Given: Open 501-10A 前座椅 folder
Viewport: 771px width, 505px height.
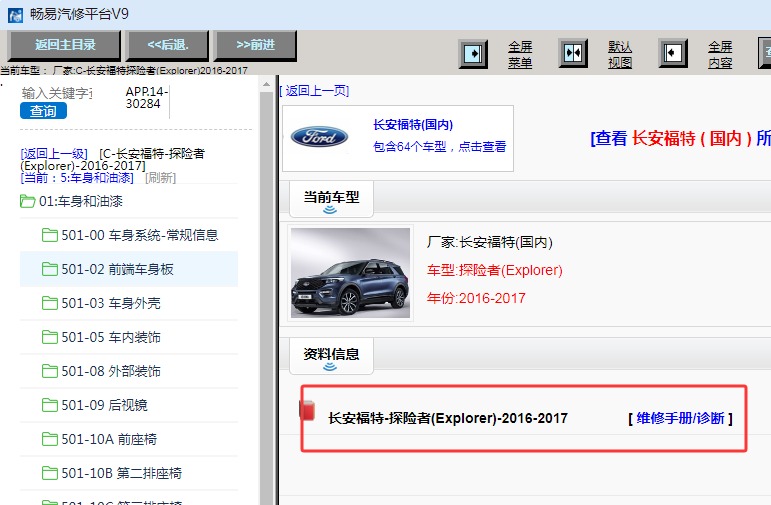Looking at the screenshot, I should coord(129,439).
